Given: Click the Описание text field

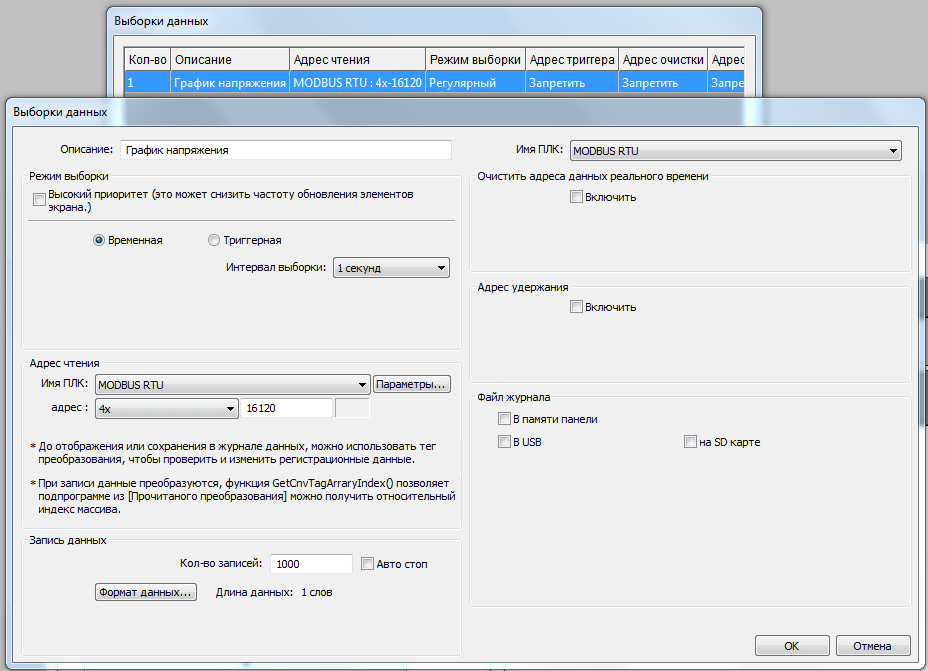Looking at the screenshot, I should pos(286,150).
